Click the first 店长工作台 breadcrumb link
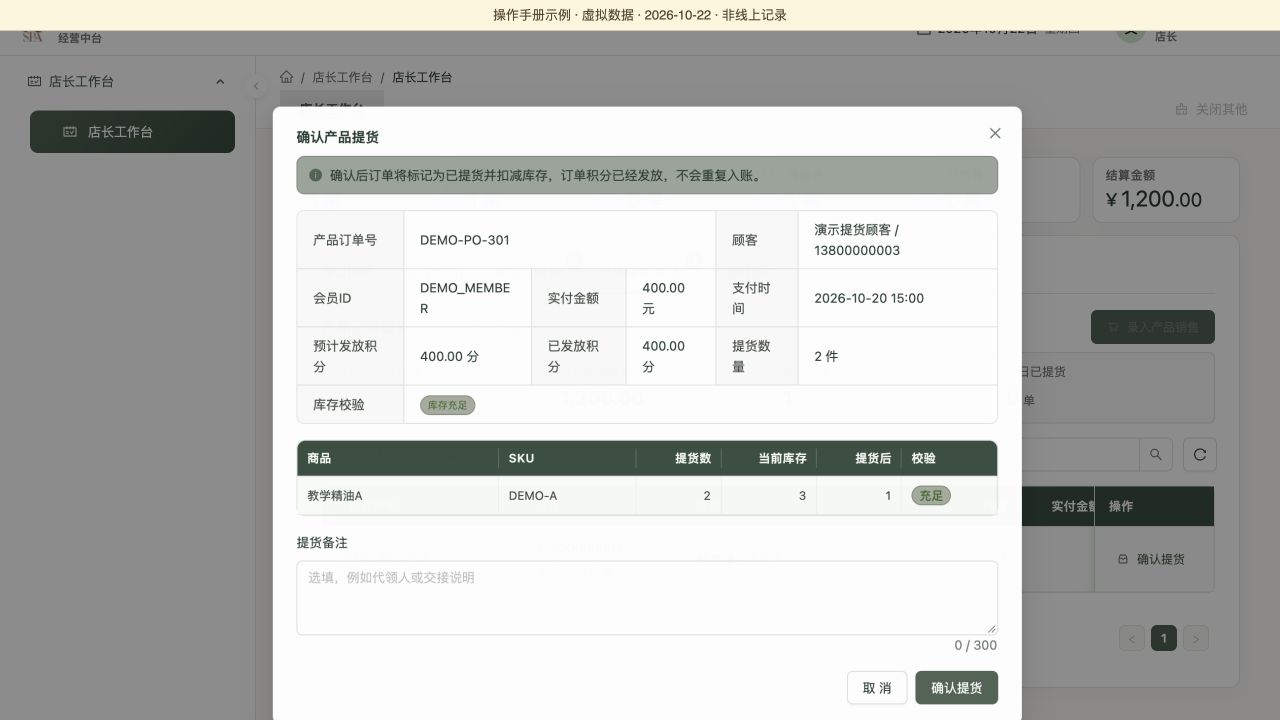Viewport: 1280px width, 720px height. [x=342, y=77]
